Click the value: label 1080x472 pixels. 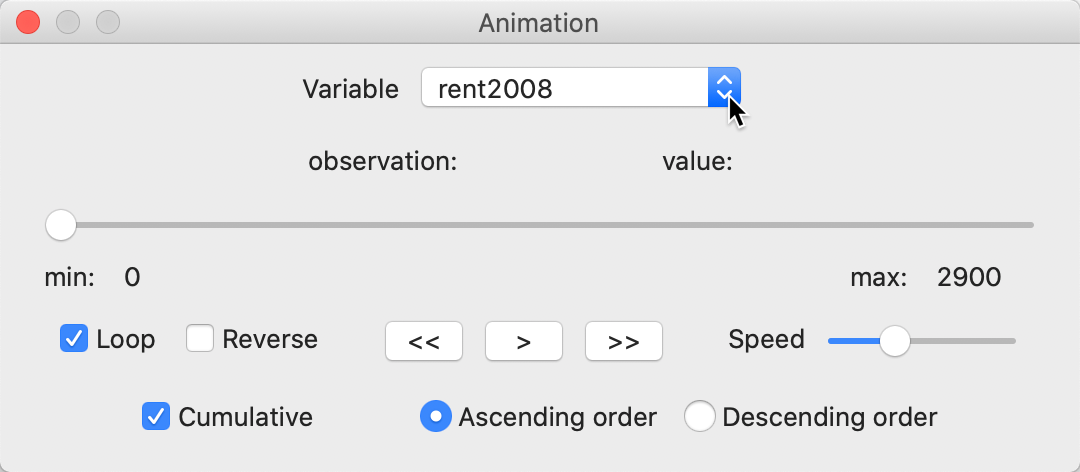tap(697, 162)
